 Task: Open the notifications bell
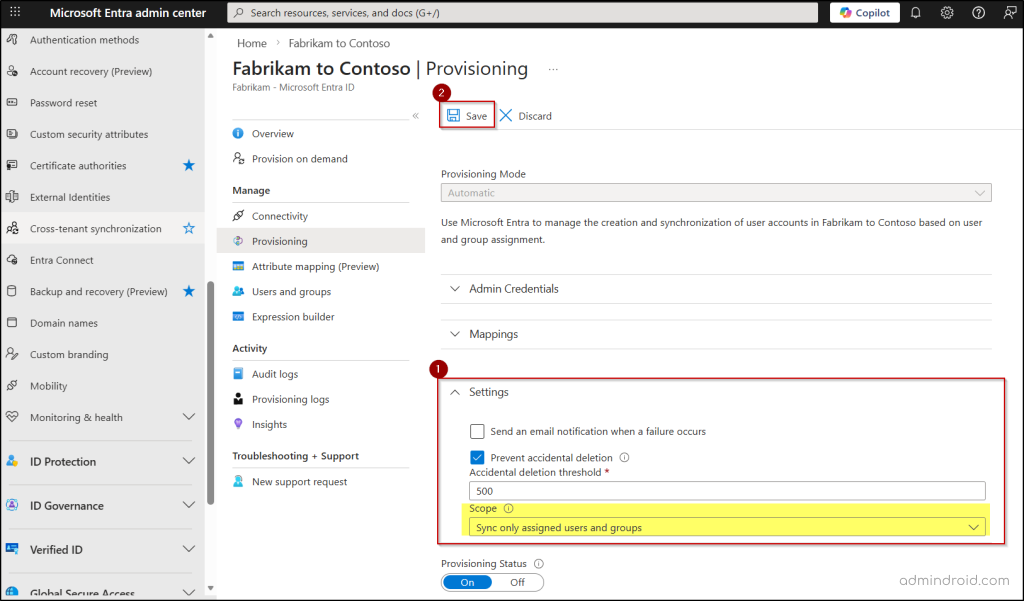tap(914, 12)
